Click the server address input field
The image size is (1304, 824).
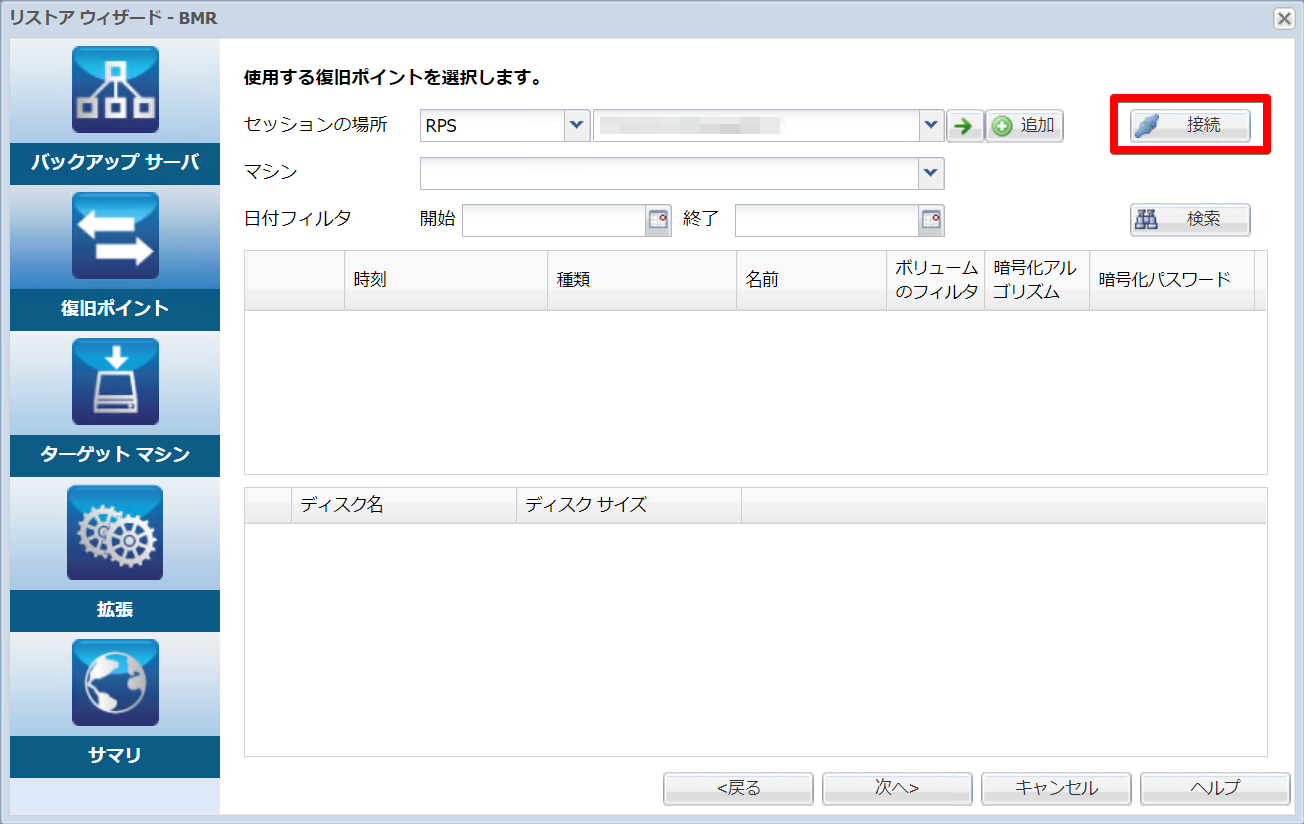[x=756, y=126]
